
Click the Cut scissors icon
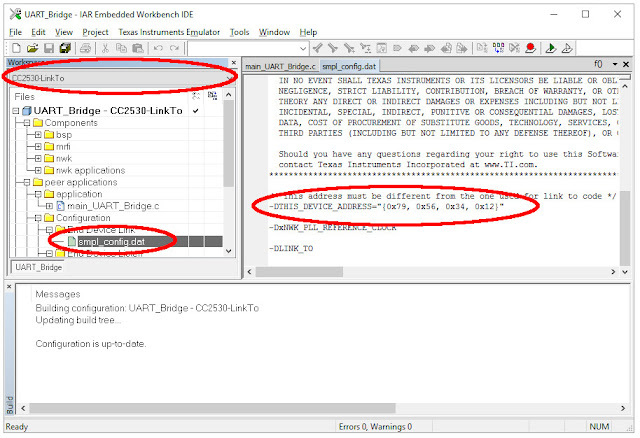tap(105, 48)
